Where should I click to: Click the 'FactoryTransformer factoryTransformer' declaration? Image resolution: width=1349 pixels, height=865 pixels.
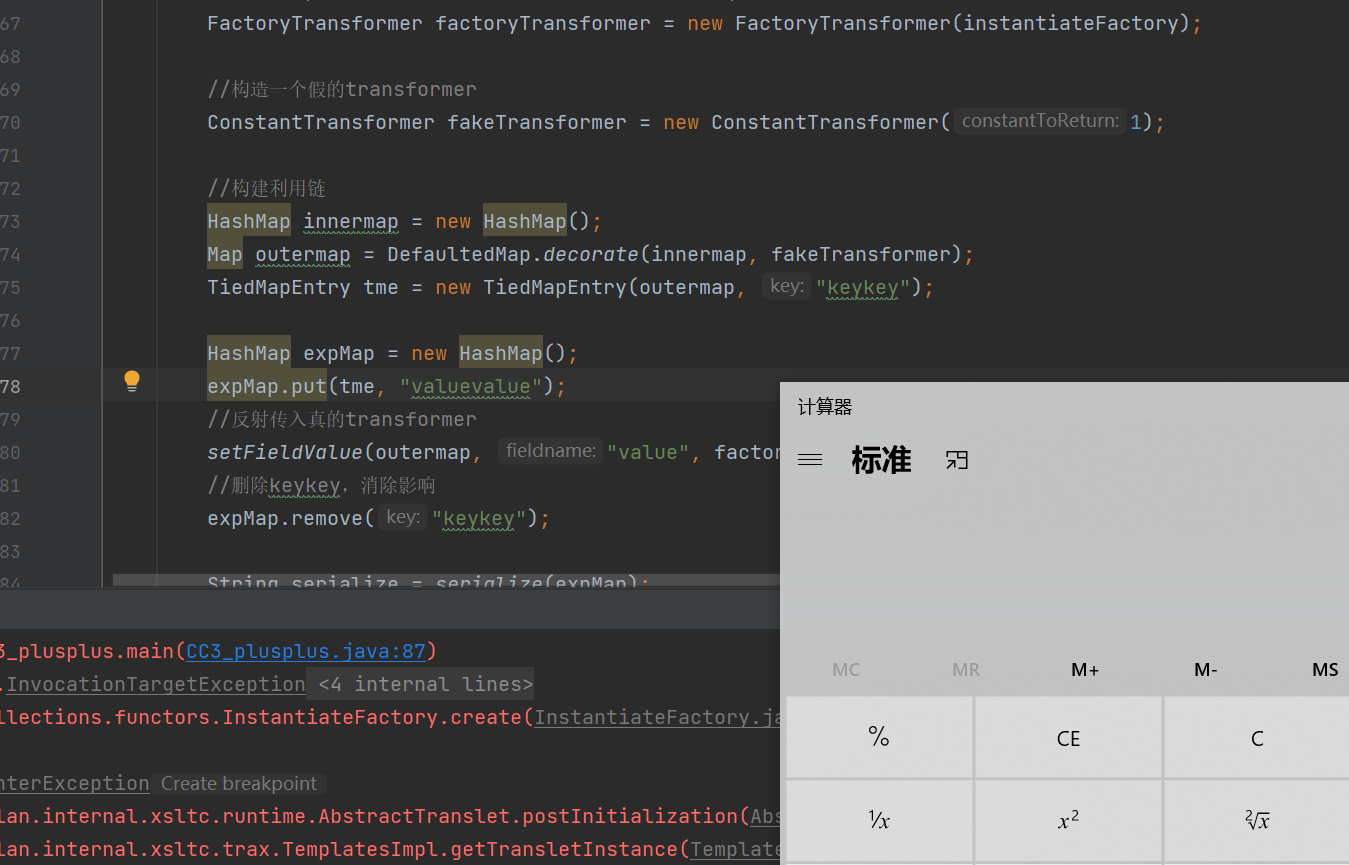pyautogui.click(x=429, y=23)
